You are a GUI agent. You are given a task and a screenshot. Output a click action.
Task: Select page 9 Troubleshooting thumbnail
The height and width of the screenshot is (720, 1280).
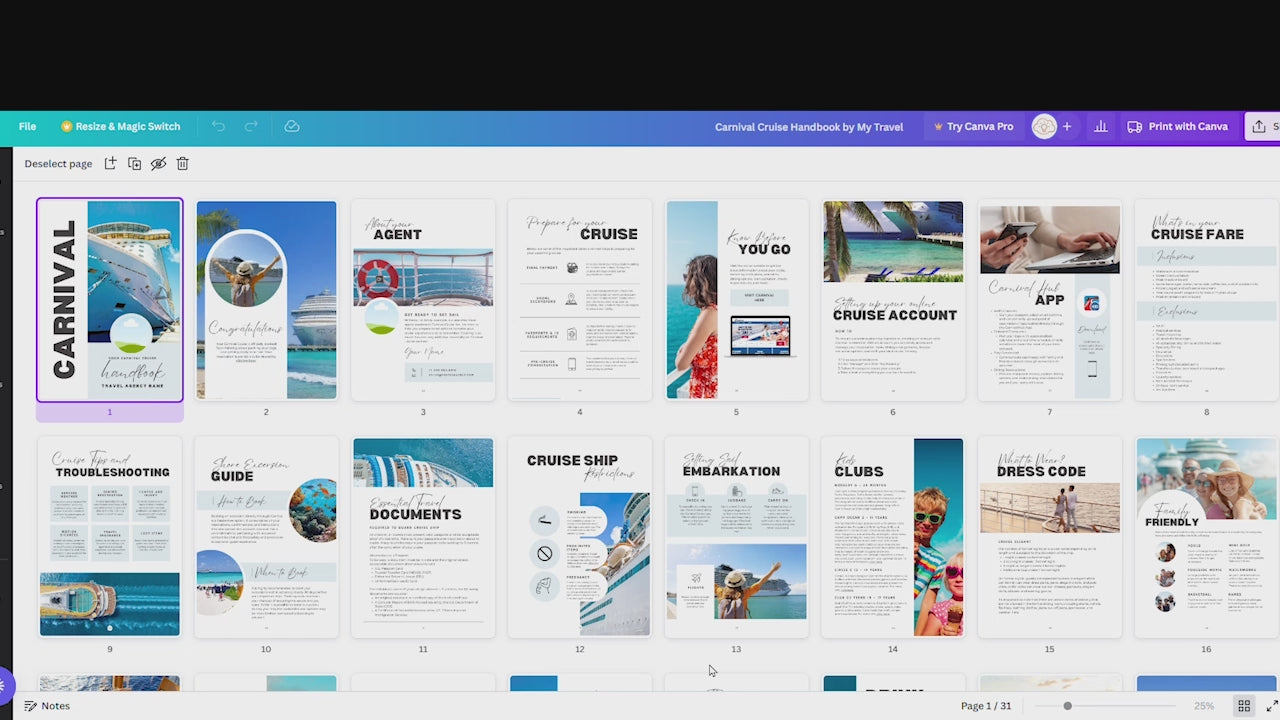point(110,537)
